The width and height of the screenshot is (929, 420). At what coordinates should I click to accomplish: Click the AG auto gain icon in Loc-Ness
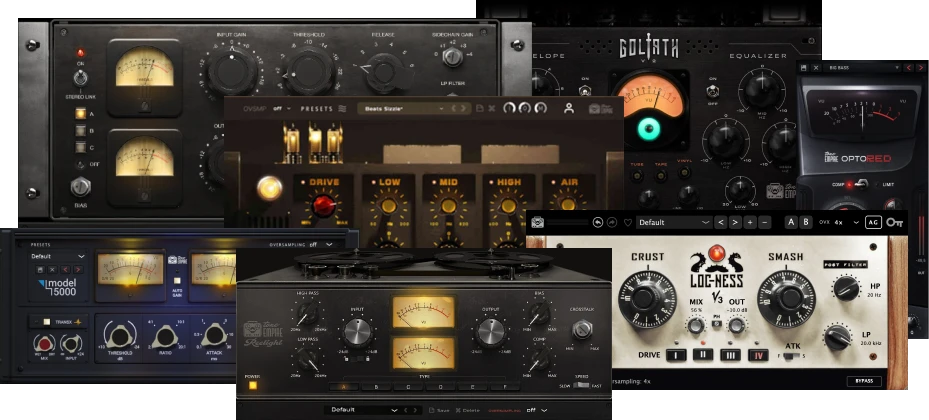click(872, 222)
